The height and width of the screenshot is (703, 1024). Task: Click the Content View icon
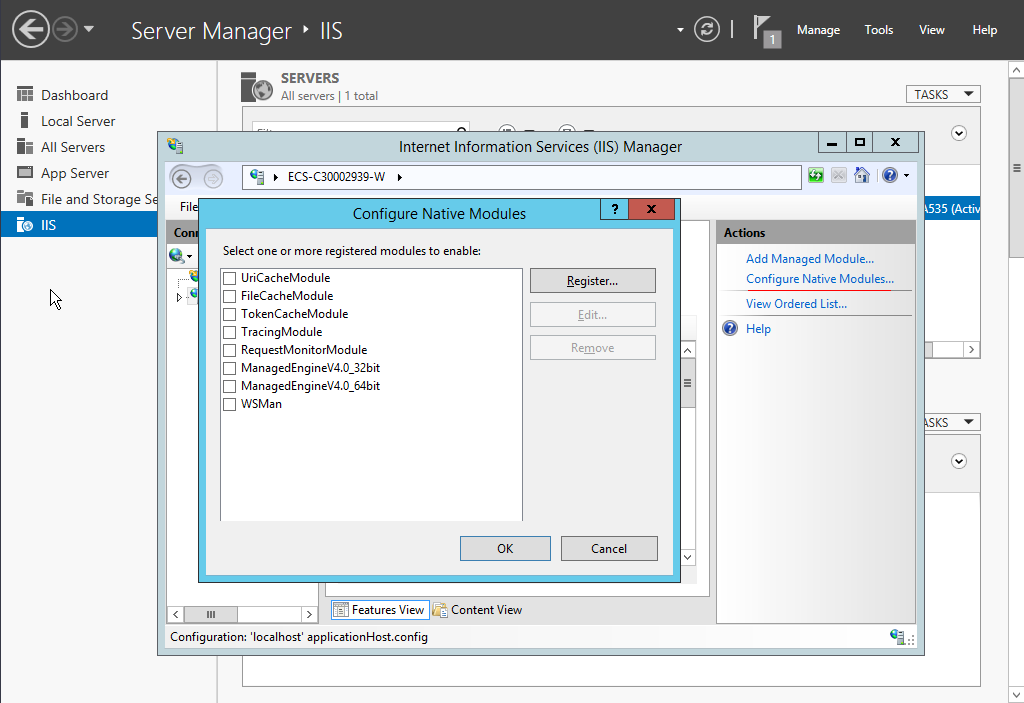(x=440, y=610)
